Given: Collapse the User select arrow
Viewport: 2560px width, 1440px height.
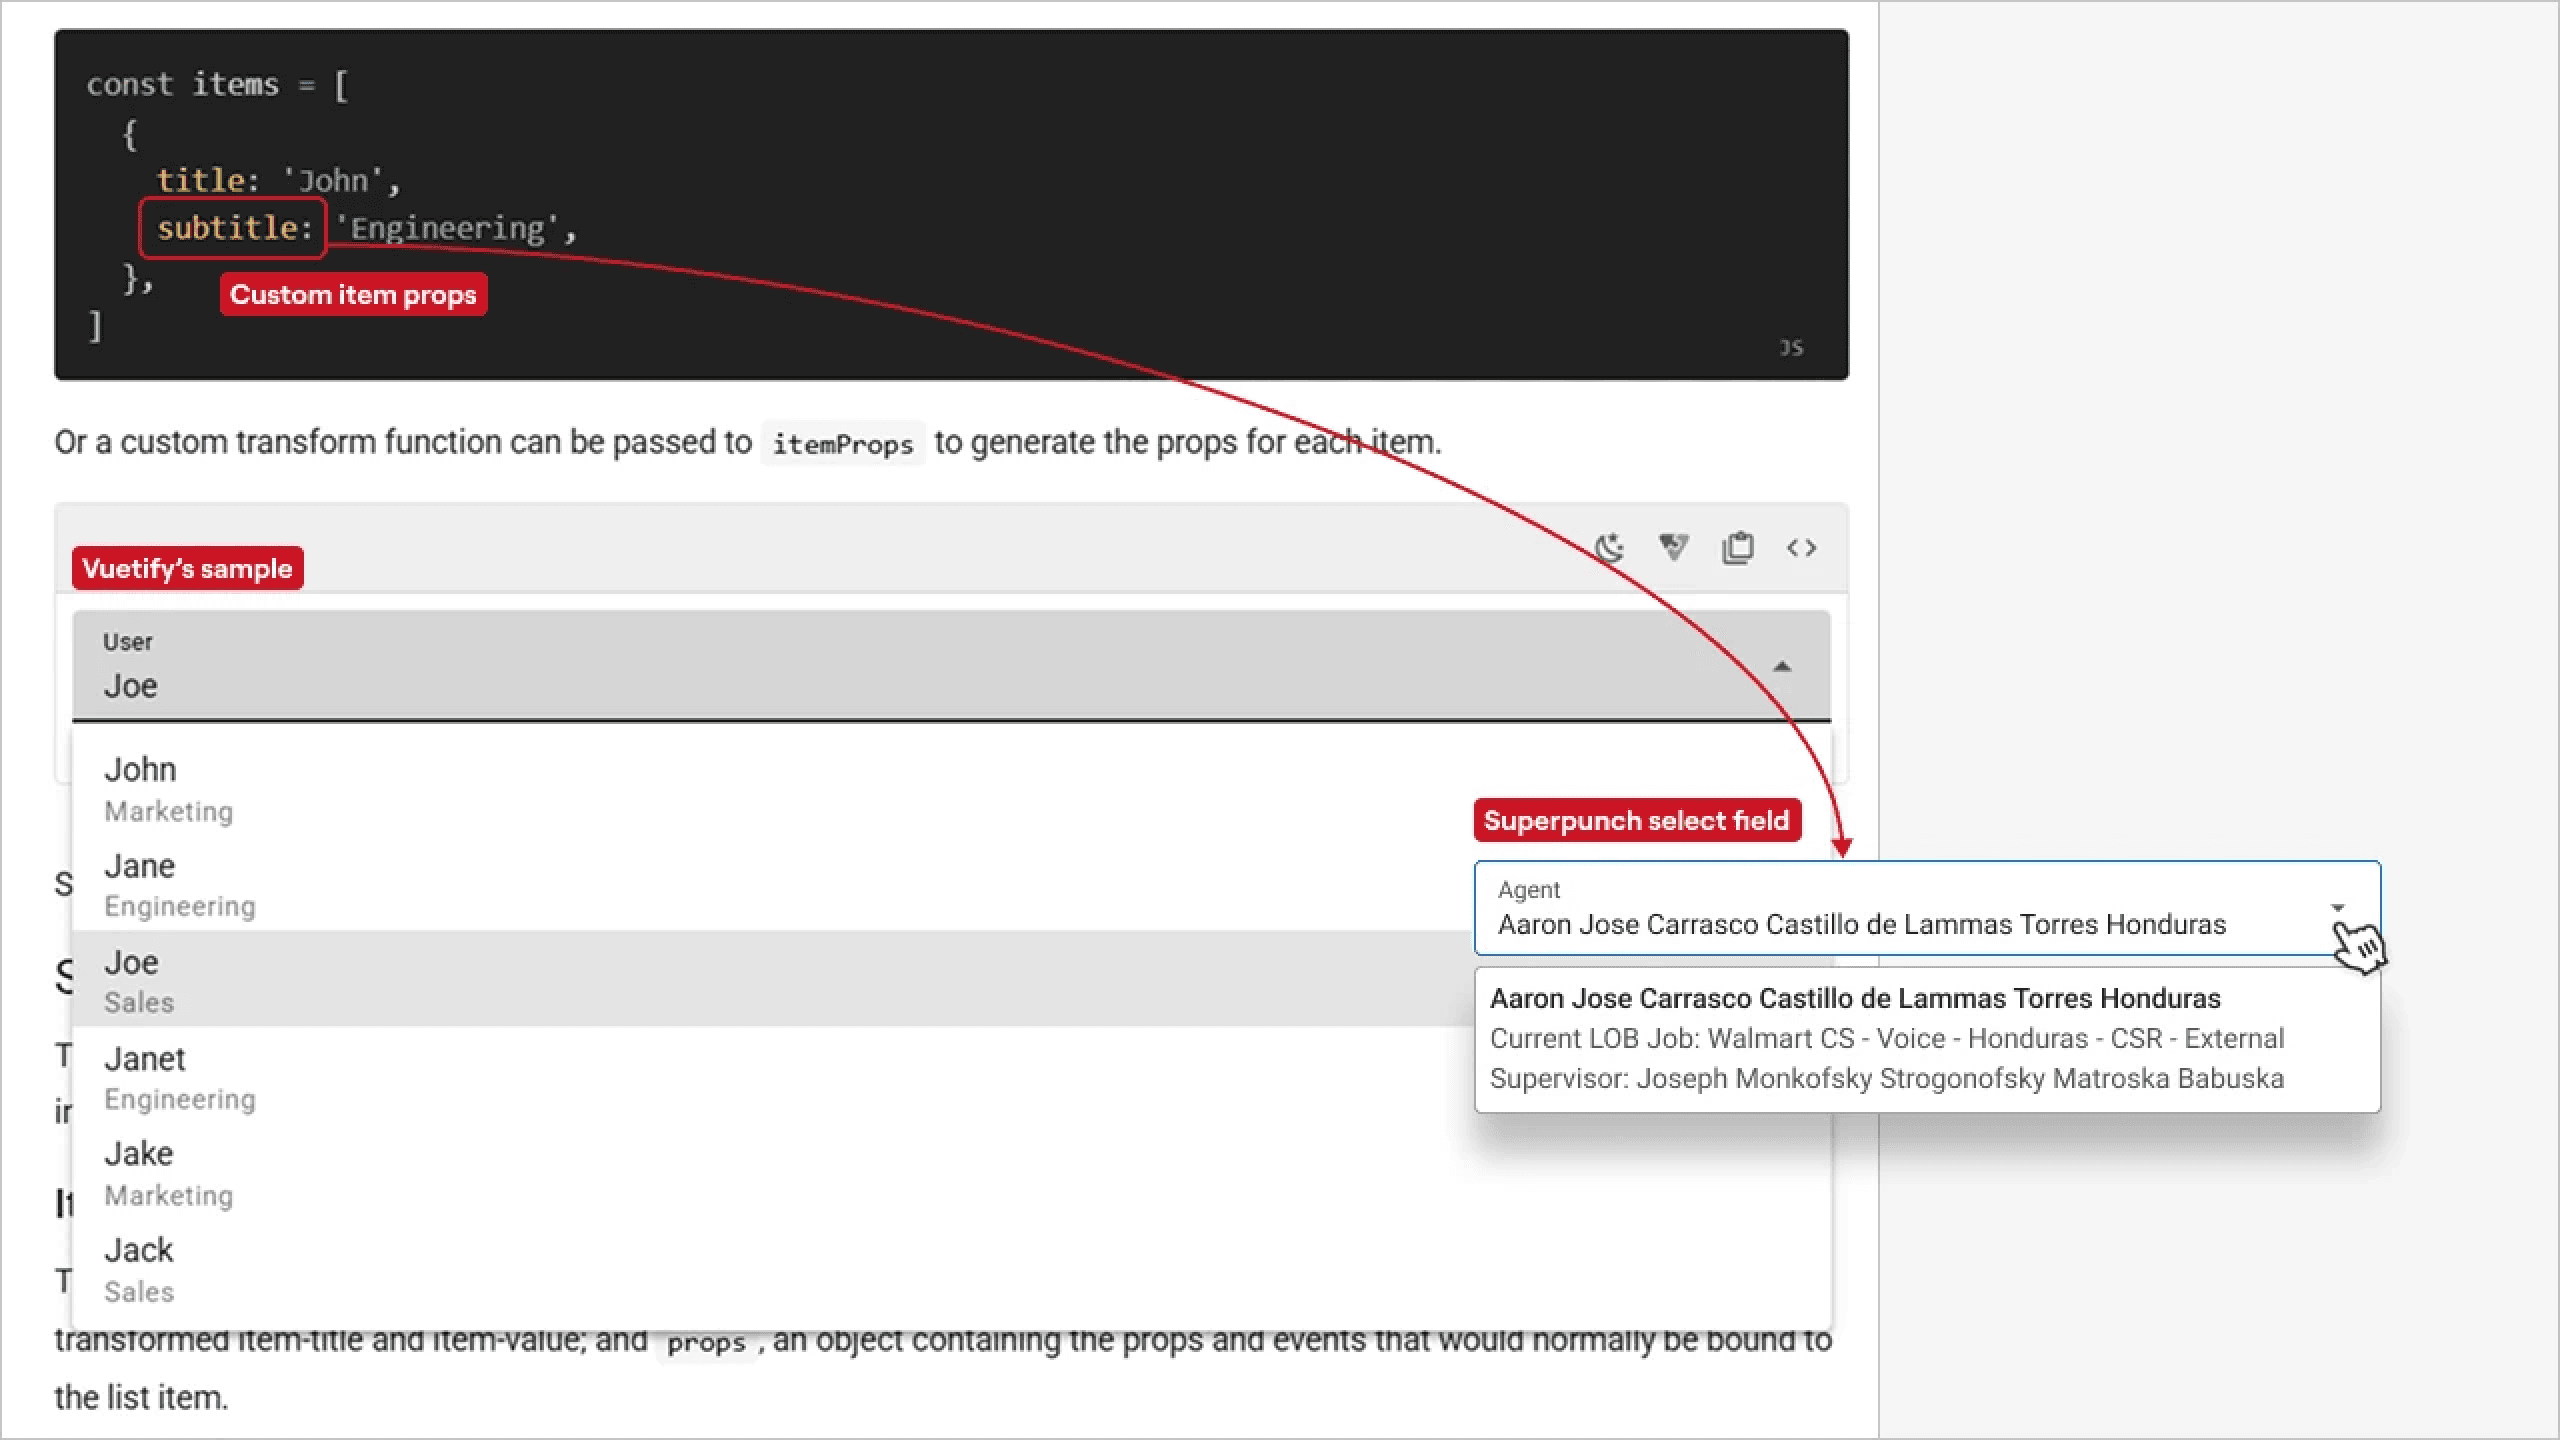Looking at the screenshot, I should 1782,666.
